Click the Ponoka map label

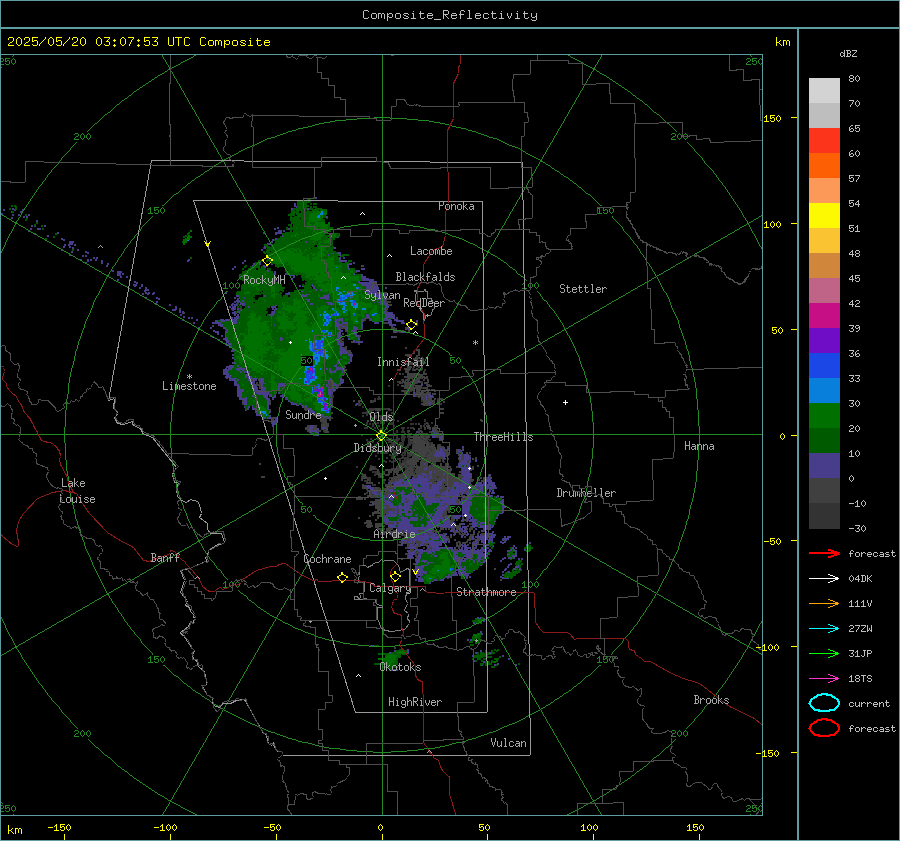456,206
